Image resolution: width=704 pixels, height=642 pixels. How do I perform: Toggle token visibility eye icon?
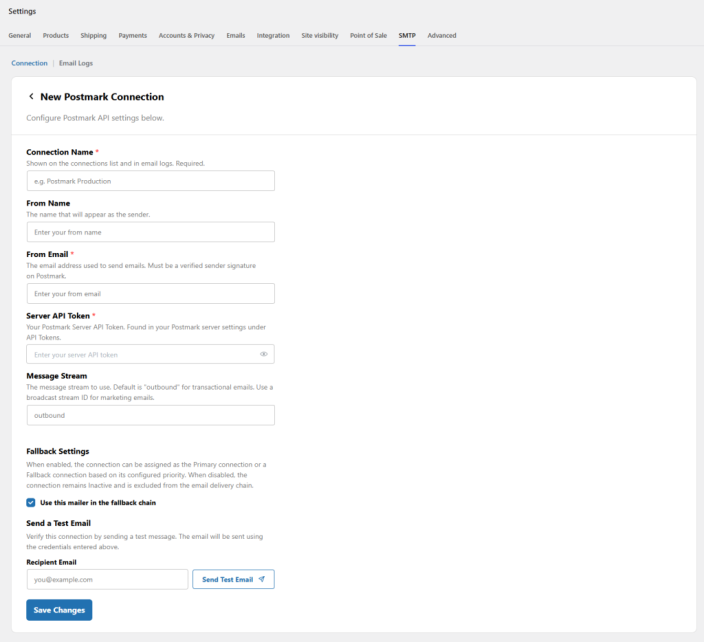tap(264, 354)
